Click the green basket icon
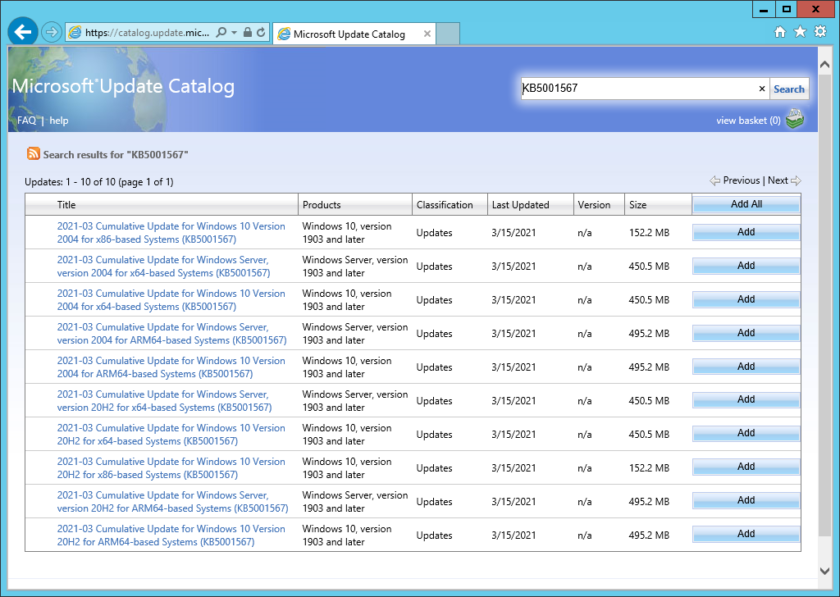This screenshot has width=840, height=597. 795,119
